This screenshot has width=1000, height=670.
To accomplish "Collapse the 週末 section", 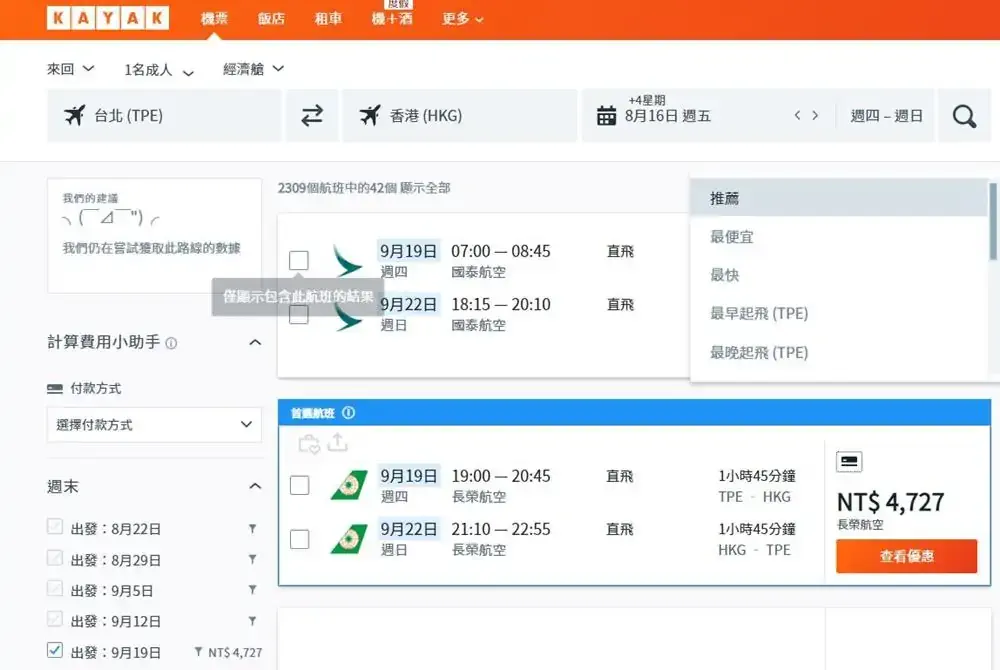I will 255,486.
